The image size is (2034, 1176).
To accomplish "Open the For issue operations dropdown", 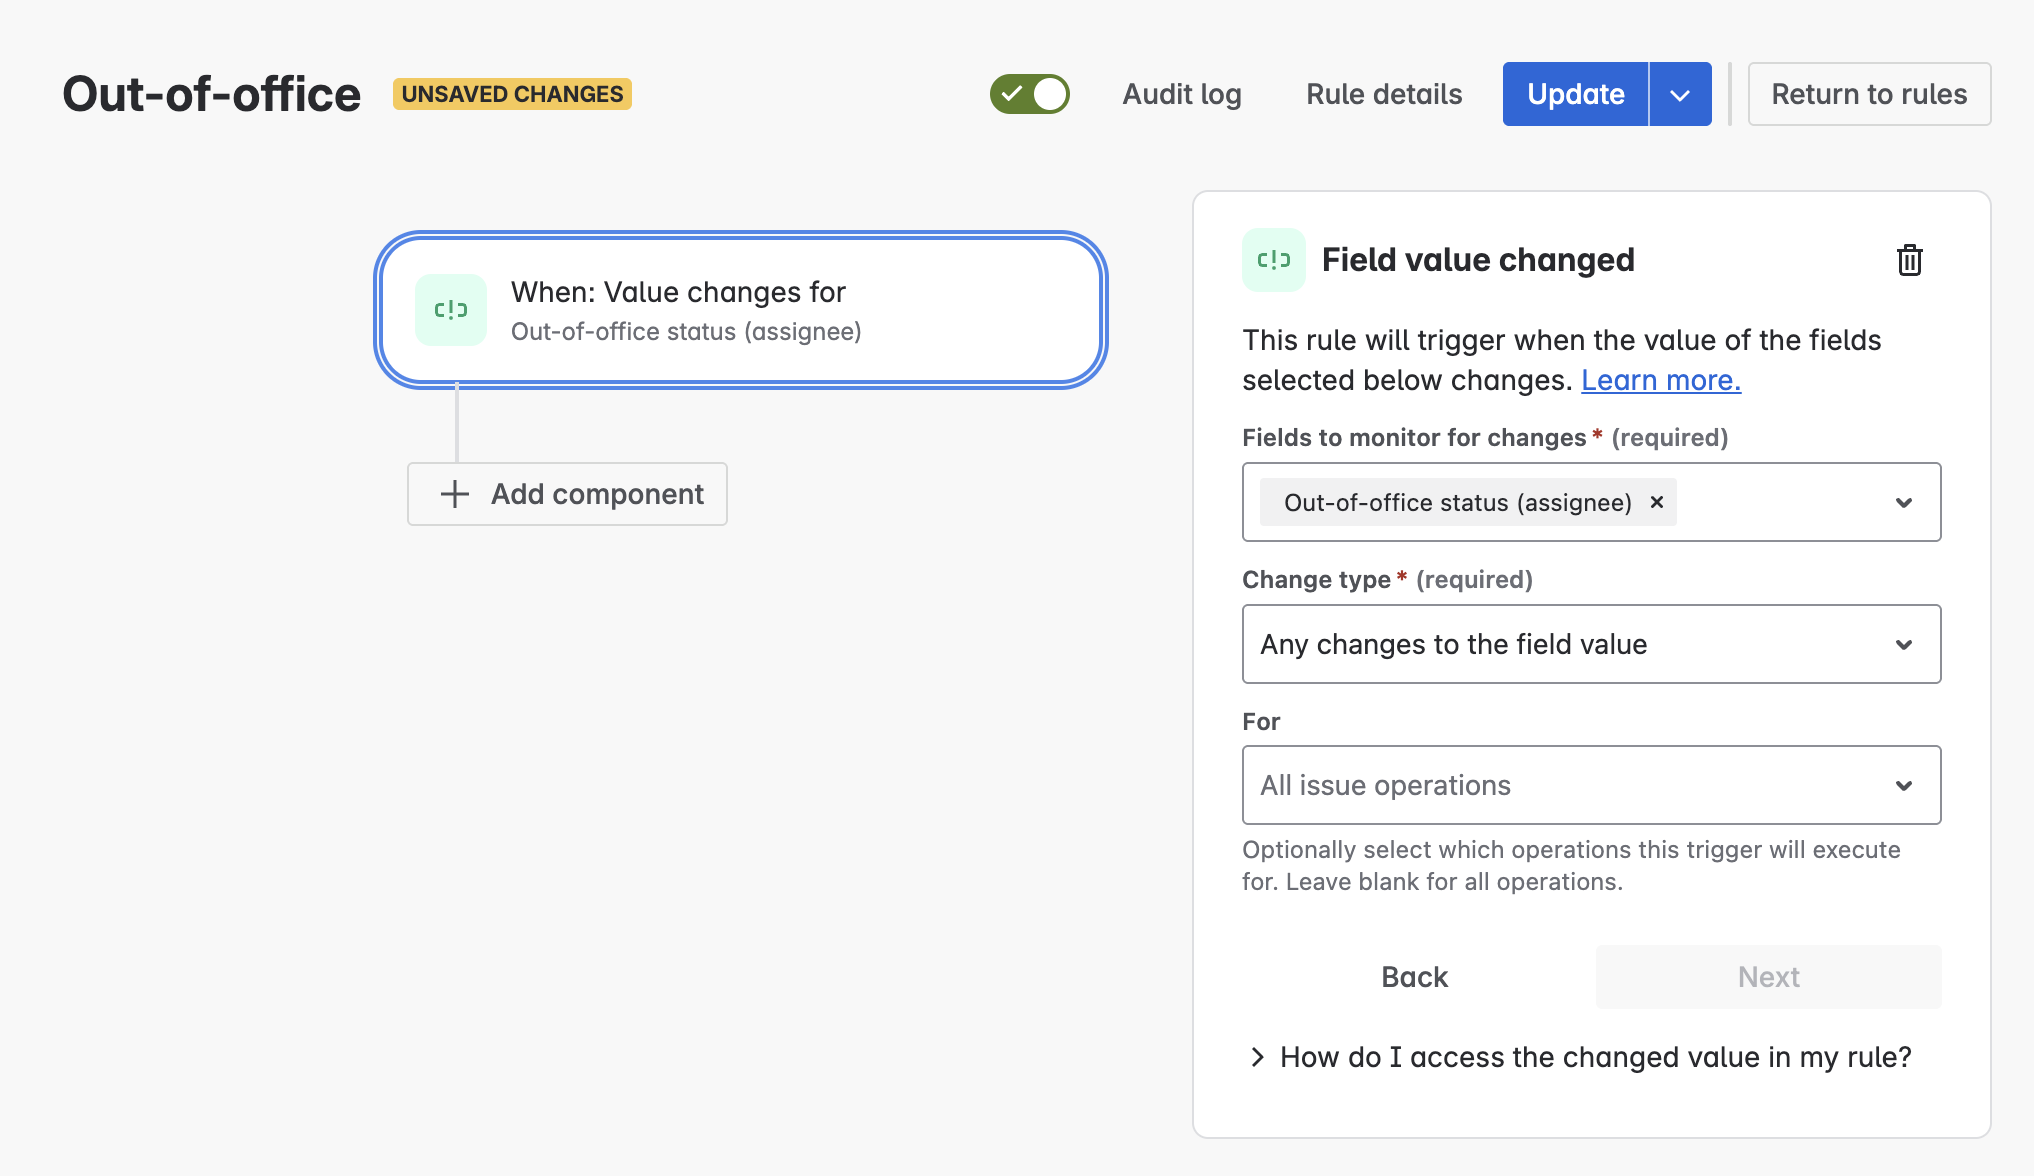I will [x=1590, y=785].
